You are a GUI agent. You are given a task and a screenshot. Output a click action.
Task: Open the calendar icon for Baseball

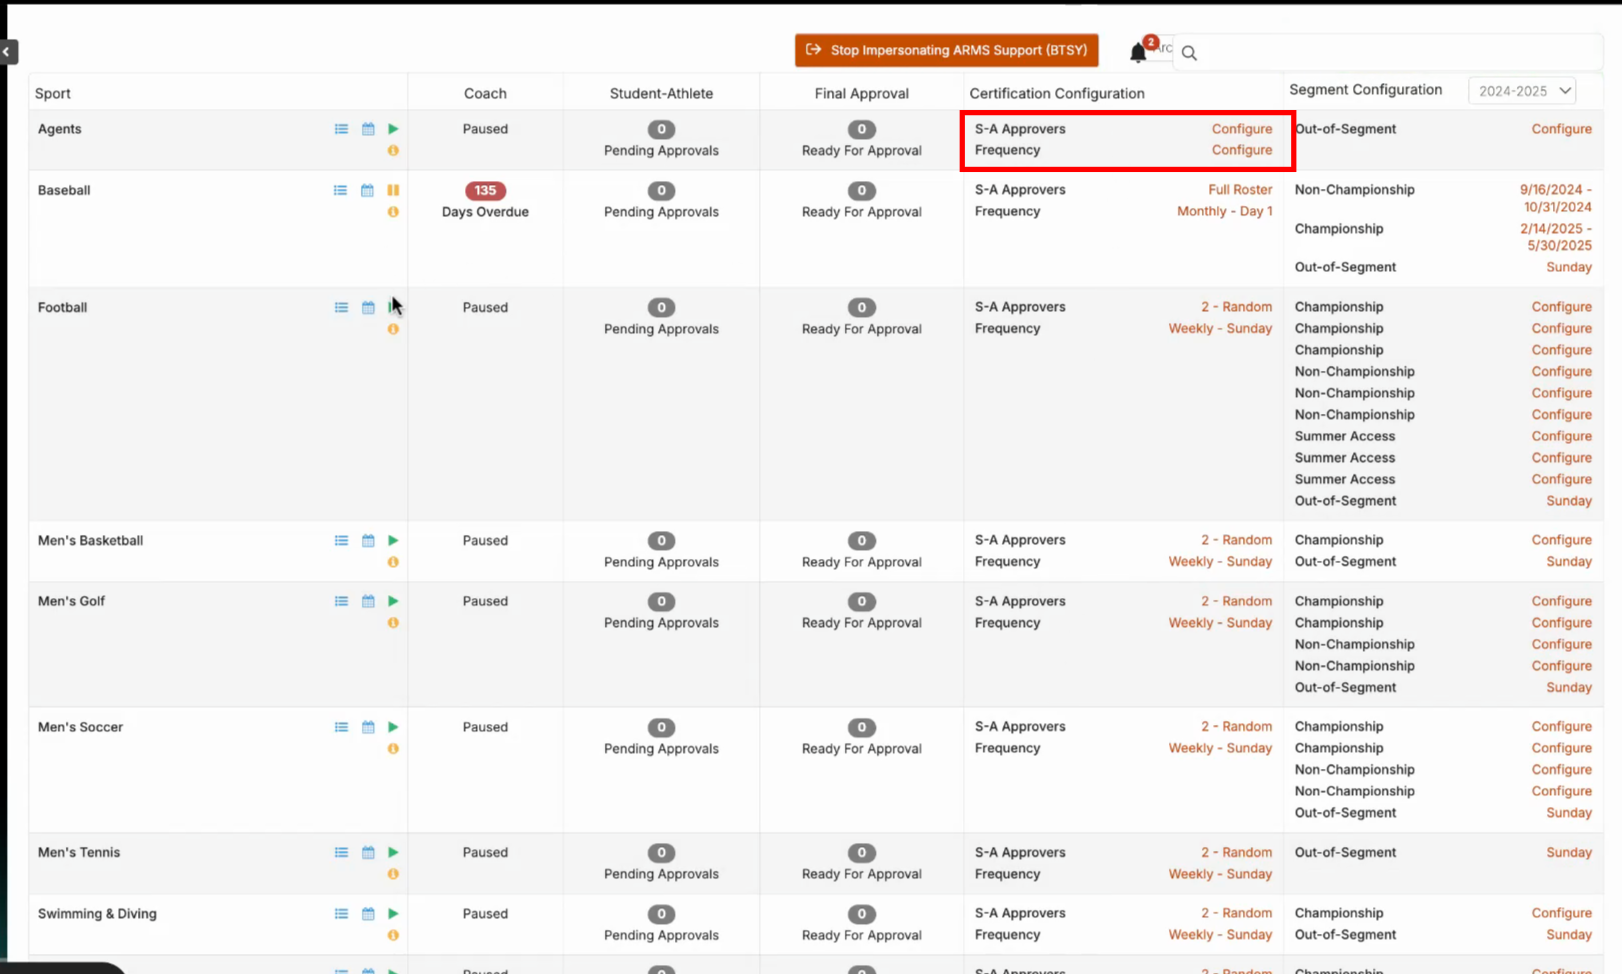point(367,190)
